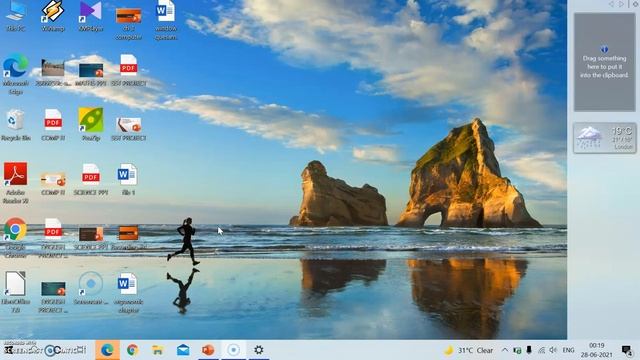The image size is (640, 360).
Task: Open Settings from the taskbar gear icon
Action: [x=259, y=350]
